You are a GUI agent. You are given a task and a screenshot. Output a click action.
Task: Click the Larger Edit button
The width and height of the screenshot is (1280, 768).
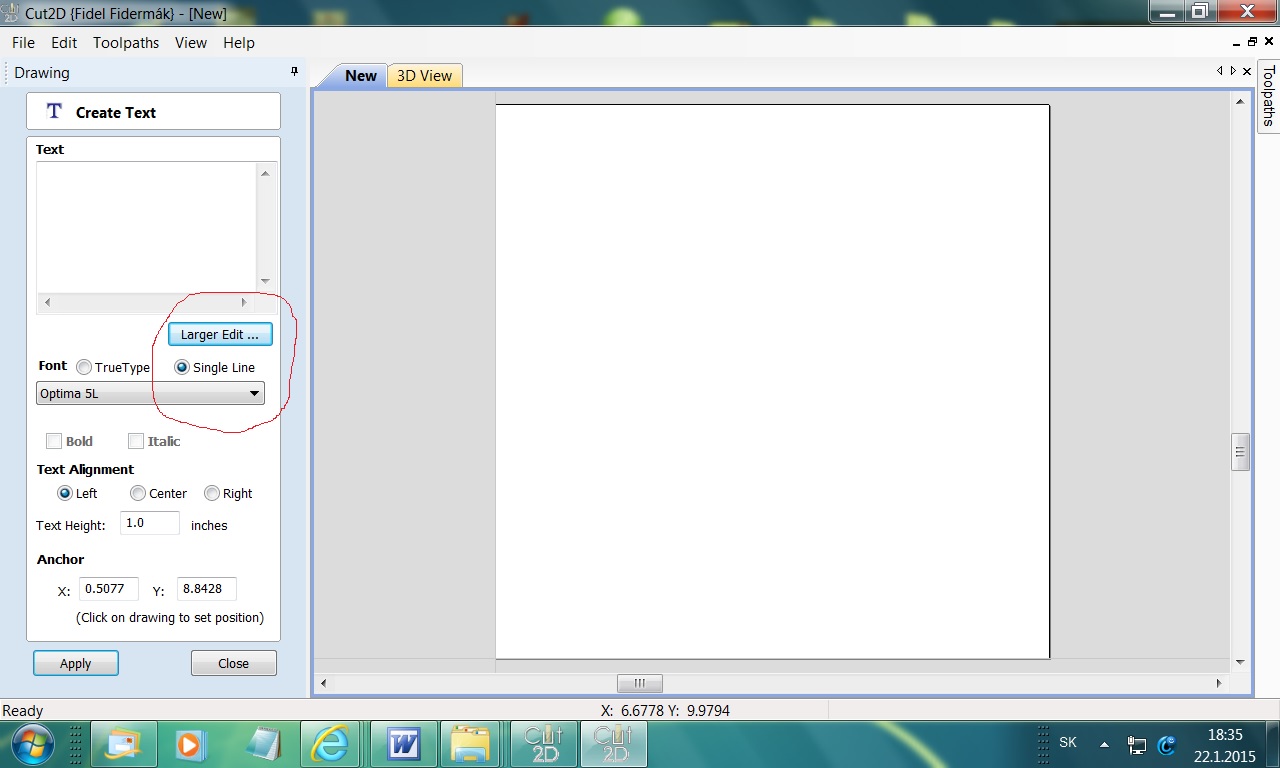coord(220,335)
